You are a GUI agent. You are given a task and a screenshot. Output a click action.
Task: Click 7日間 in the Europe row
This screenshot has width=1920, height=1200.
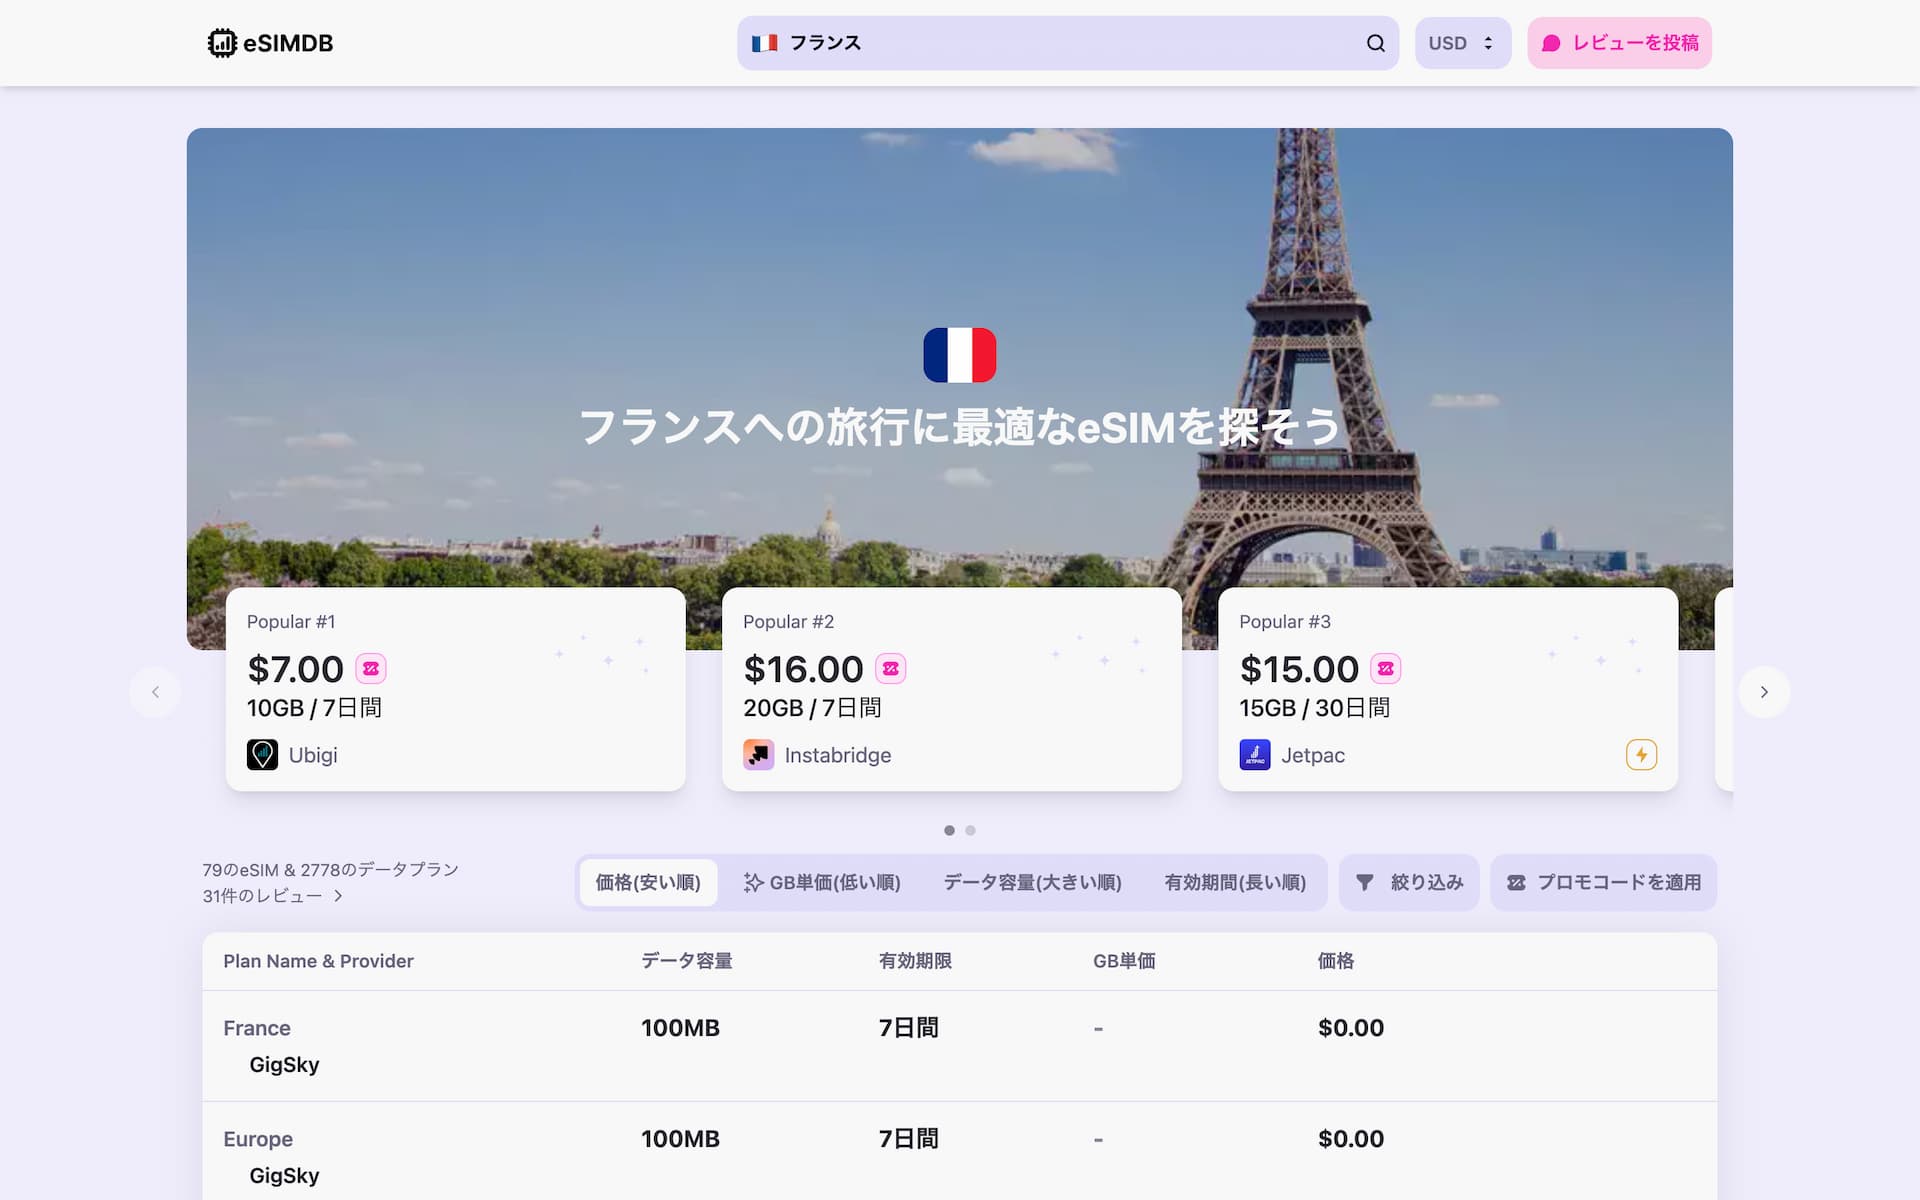point(908,1139)
